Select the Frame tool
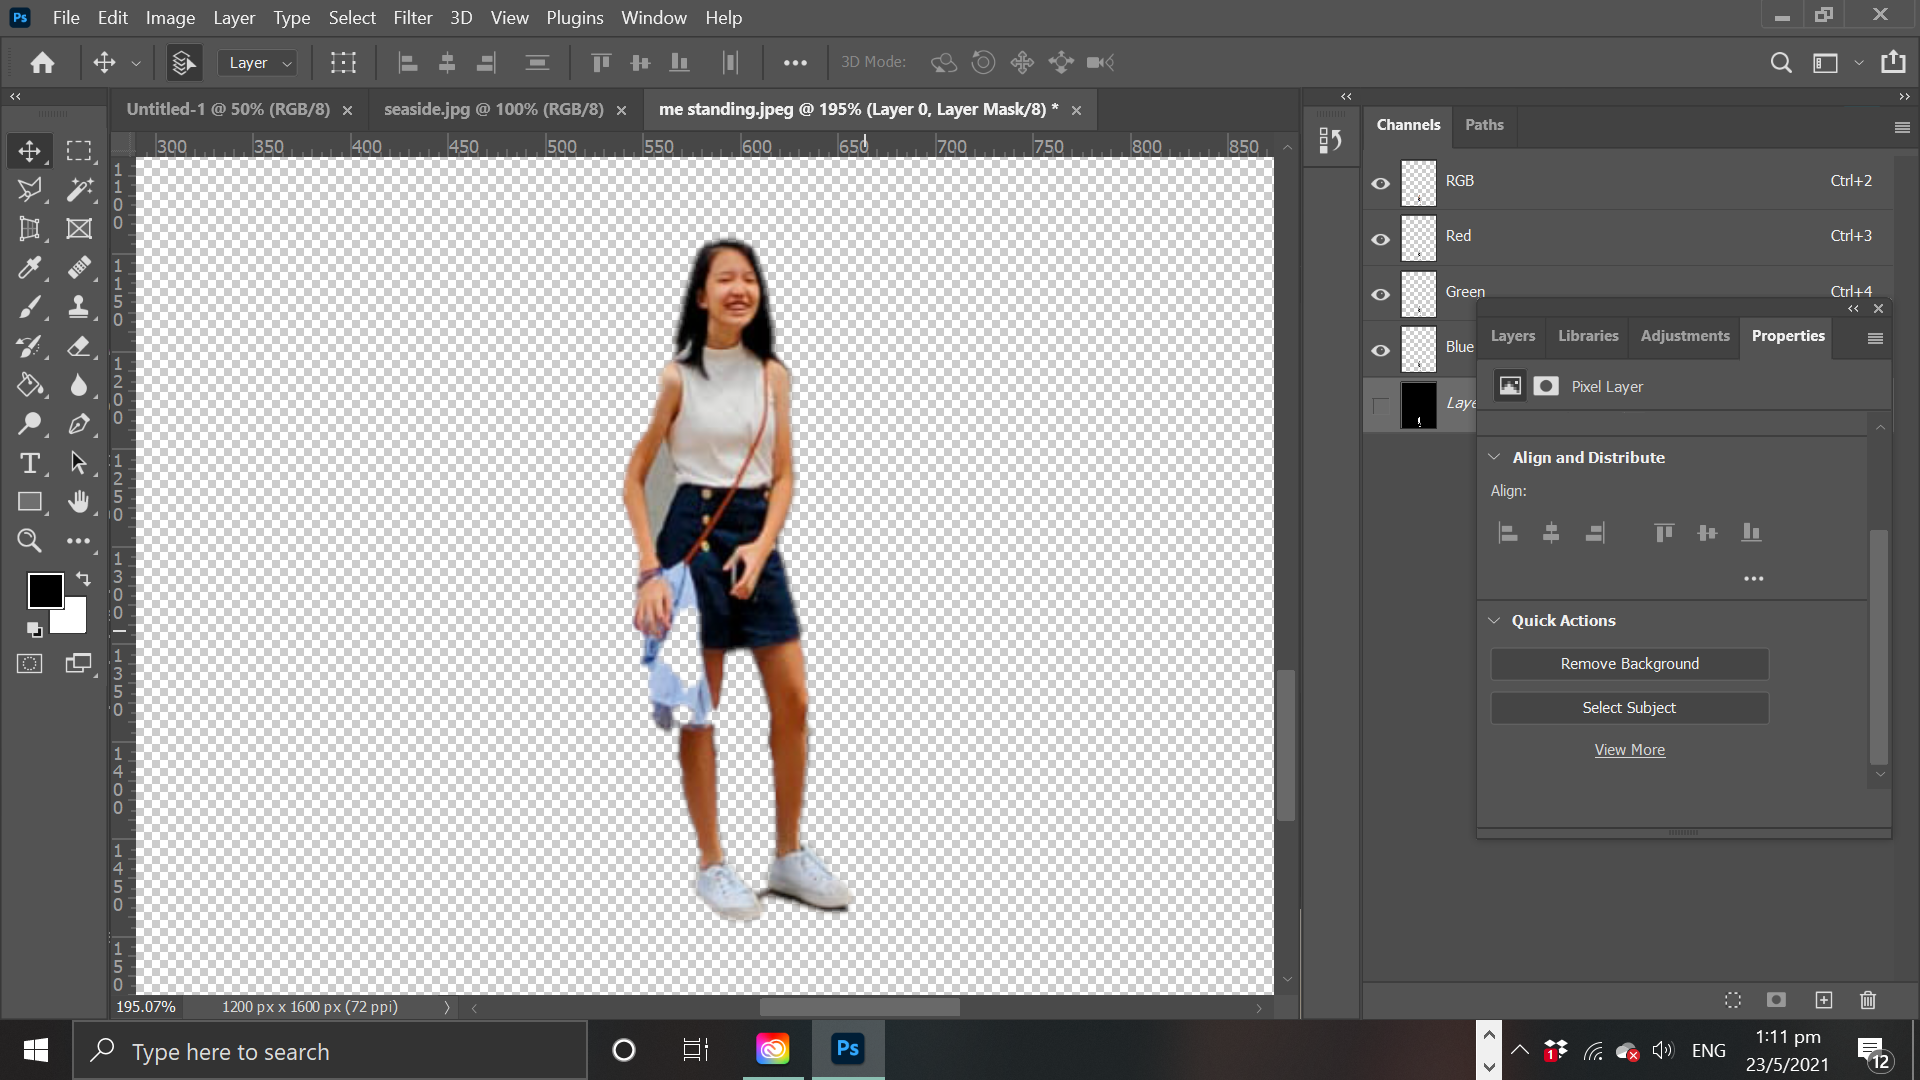1920x1080 pixels. [79, 229]
